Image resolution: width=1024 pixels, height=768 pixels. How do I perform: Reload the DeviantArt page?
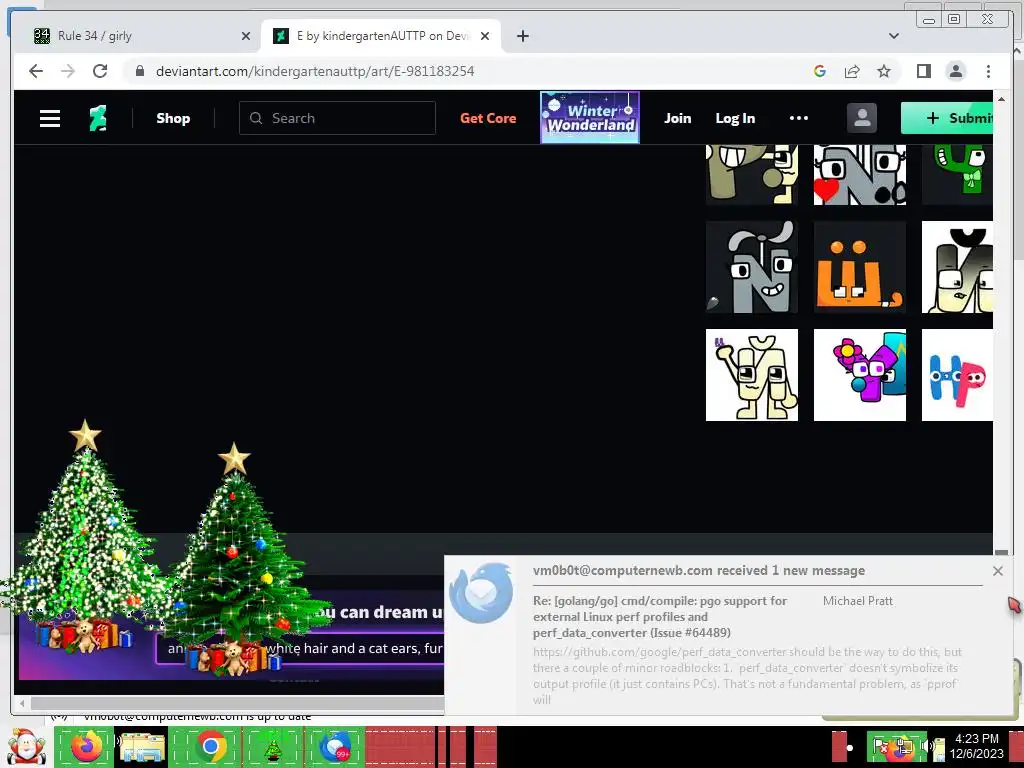click(100, 71)
